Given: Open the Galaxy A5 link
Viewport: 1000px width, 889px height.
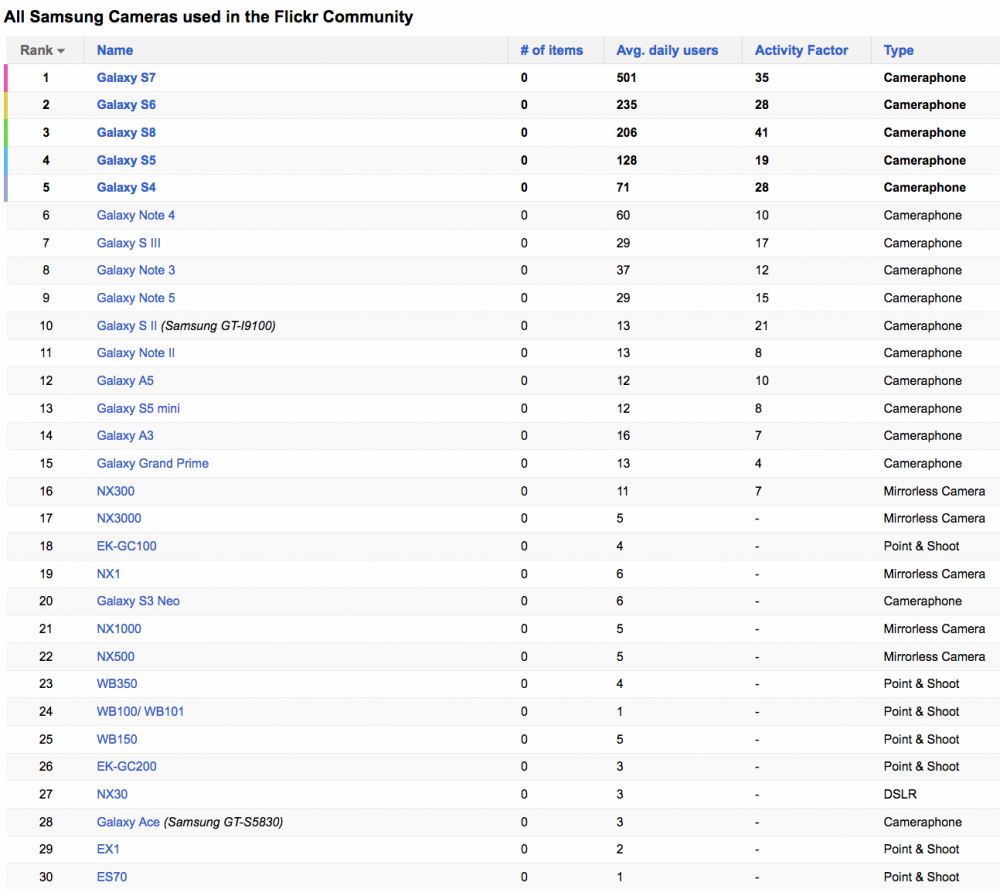Looking at the screenshot, I should click(x=125, y=381).
